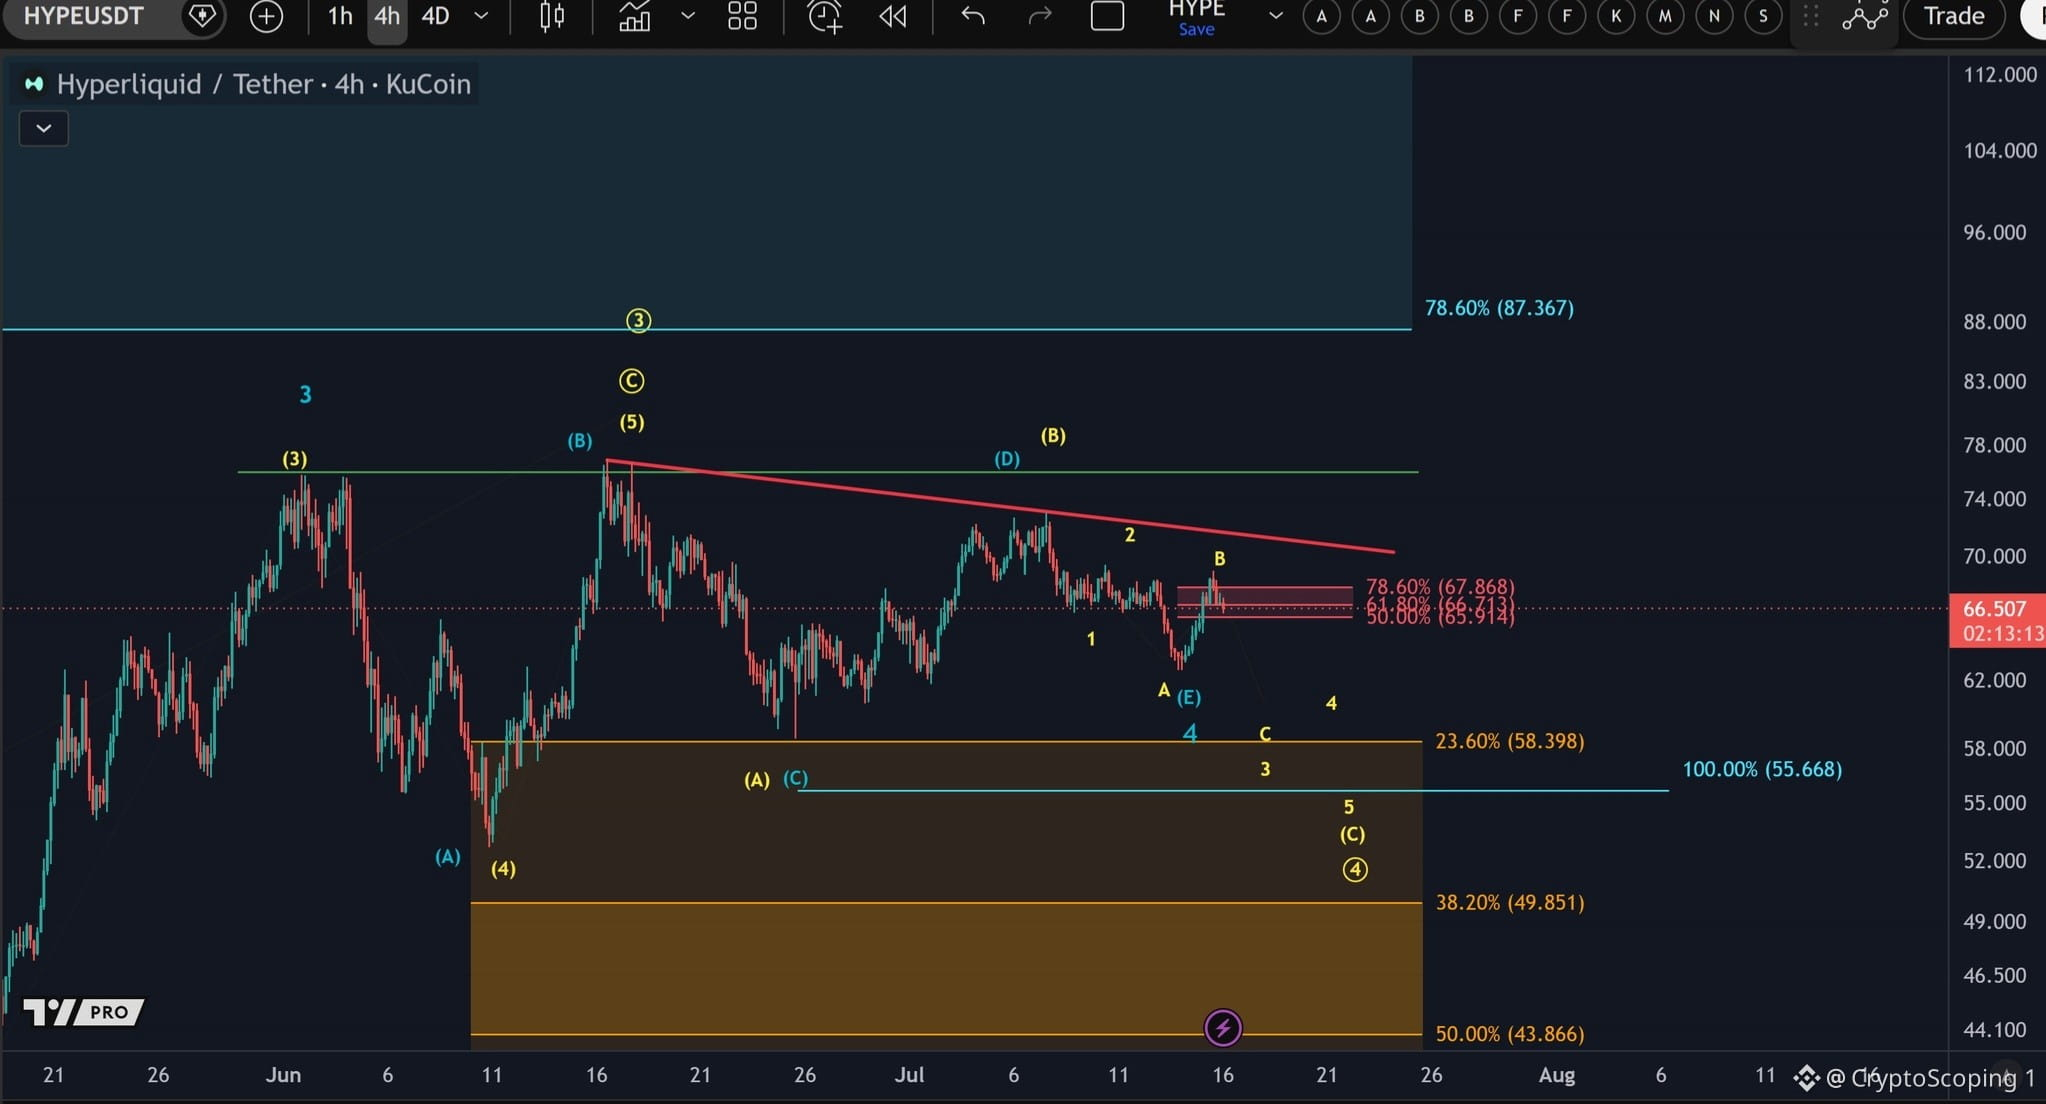Select the 38.20% (49.851) retracement label
The image size is (2046, 1104).
(x=1510, y=902)
